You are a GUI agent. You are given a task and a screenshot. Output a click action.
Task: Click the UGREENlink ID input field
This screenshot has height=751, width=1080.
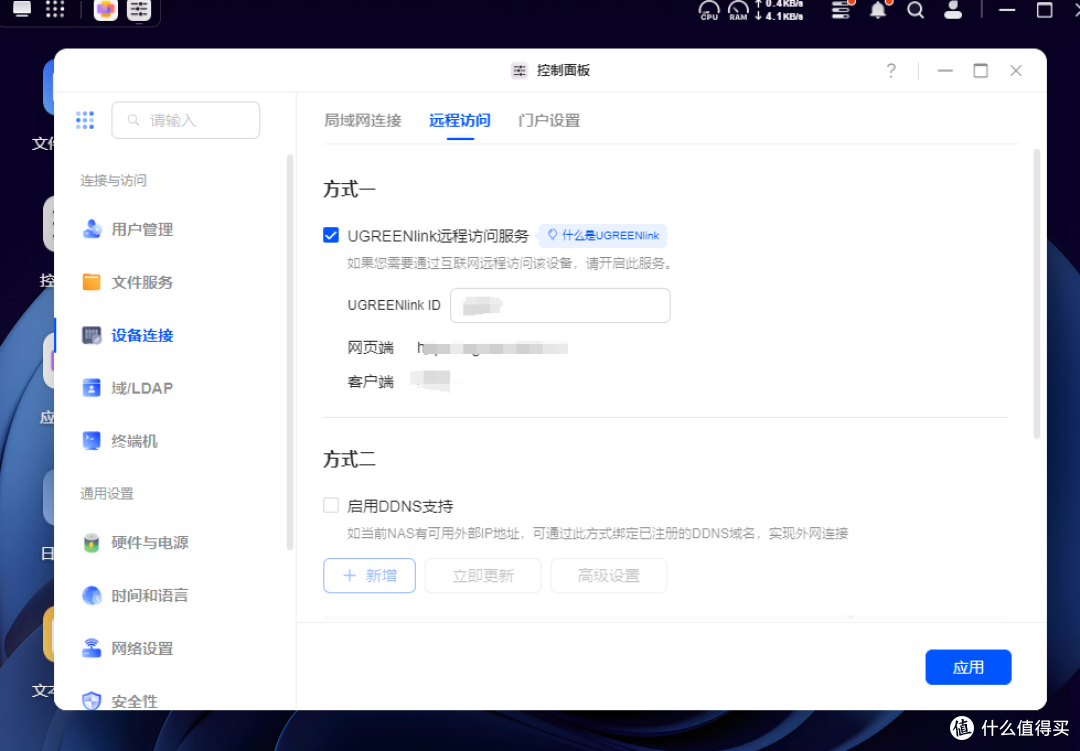[x=560, y=305]
